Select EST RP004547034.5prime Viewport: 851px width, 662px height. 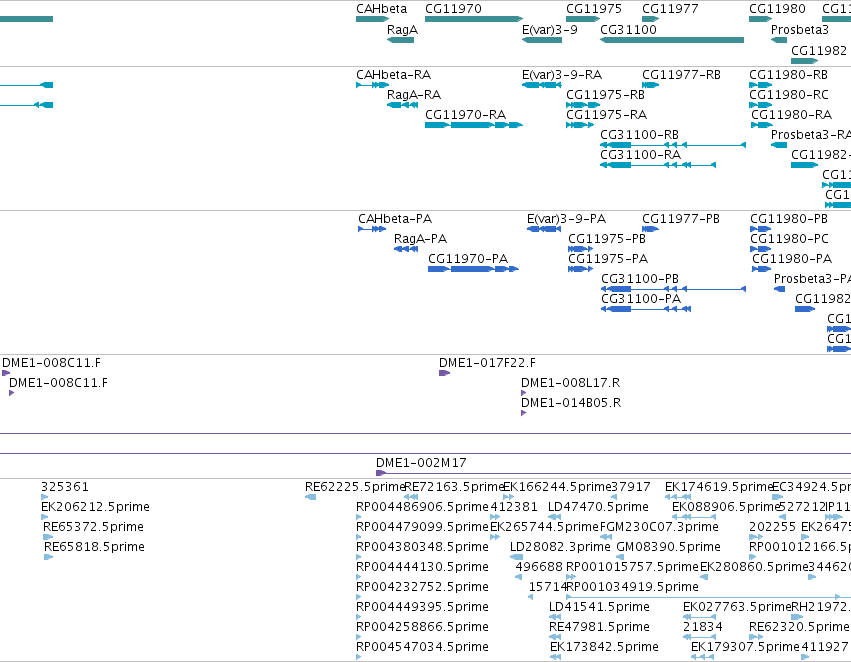tap(359, 657)
